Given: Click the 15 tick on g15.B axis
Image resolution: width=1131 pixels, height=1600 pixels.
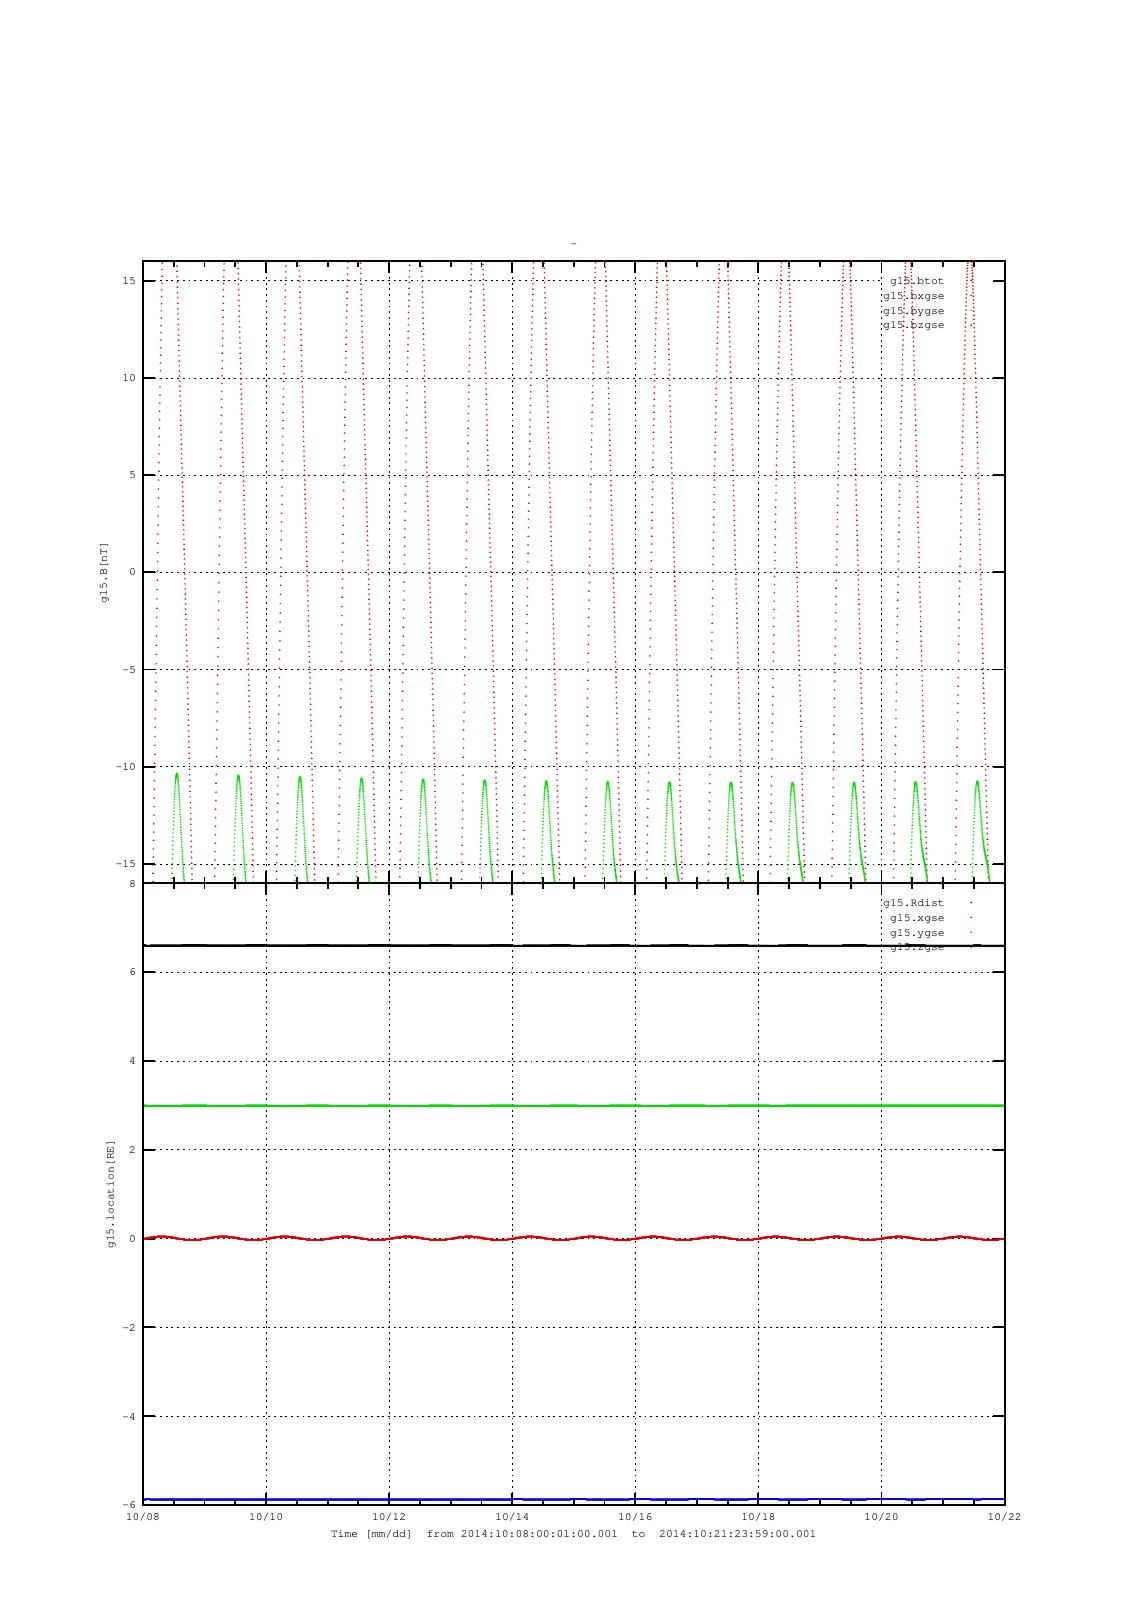Looking at the screenshot, I should pos(129,281).
